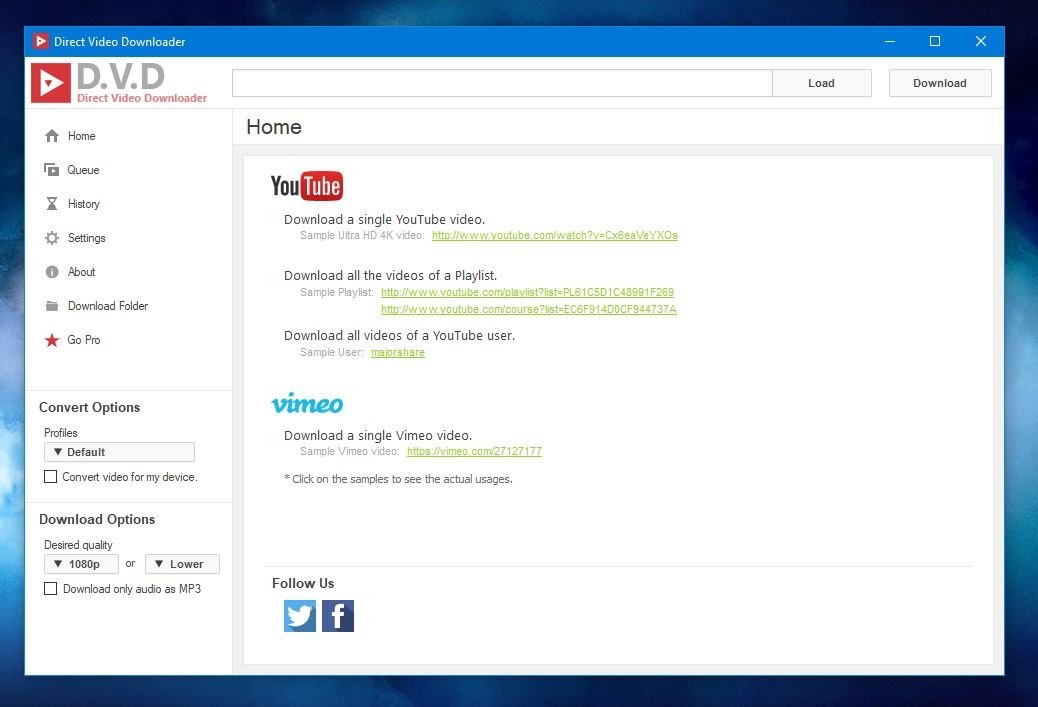This screenshot has height=707, width=1038.
Task: Click the About info icon
Action: 52,272
